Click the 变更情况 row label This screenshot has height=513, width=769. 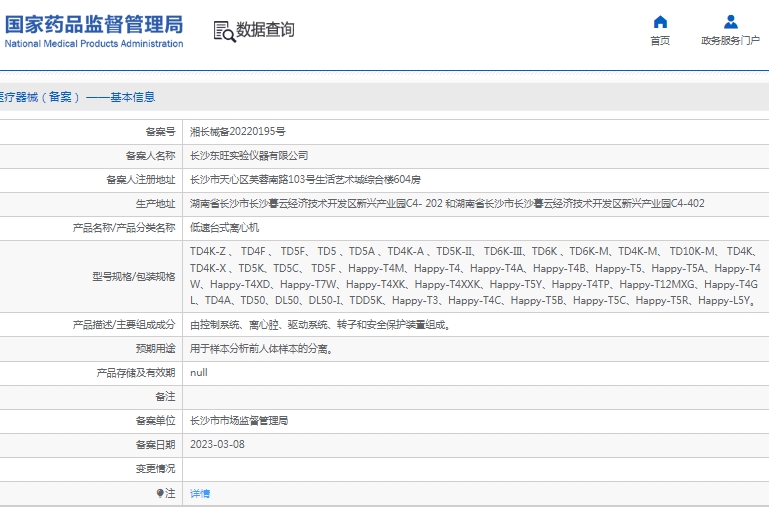tap(155, 468)
